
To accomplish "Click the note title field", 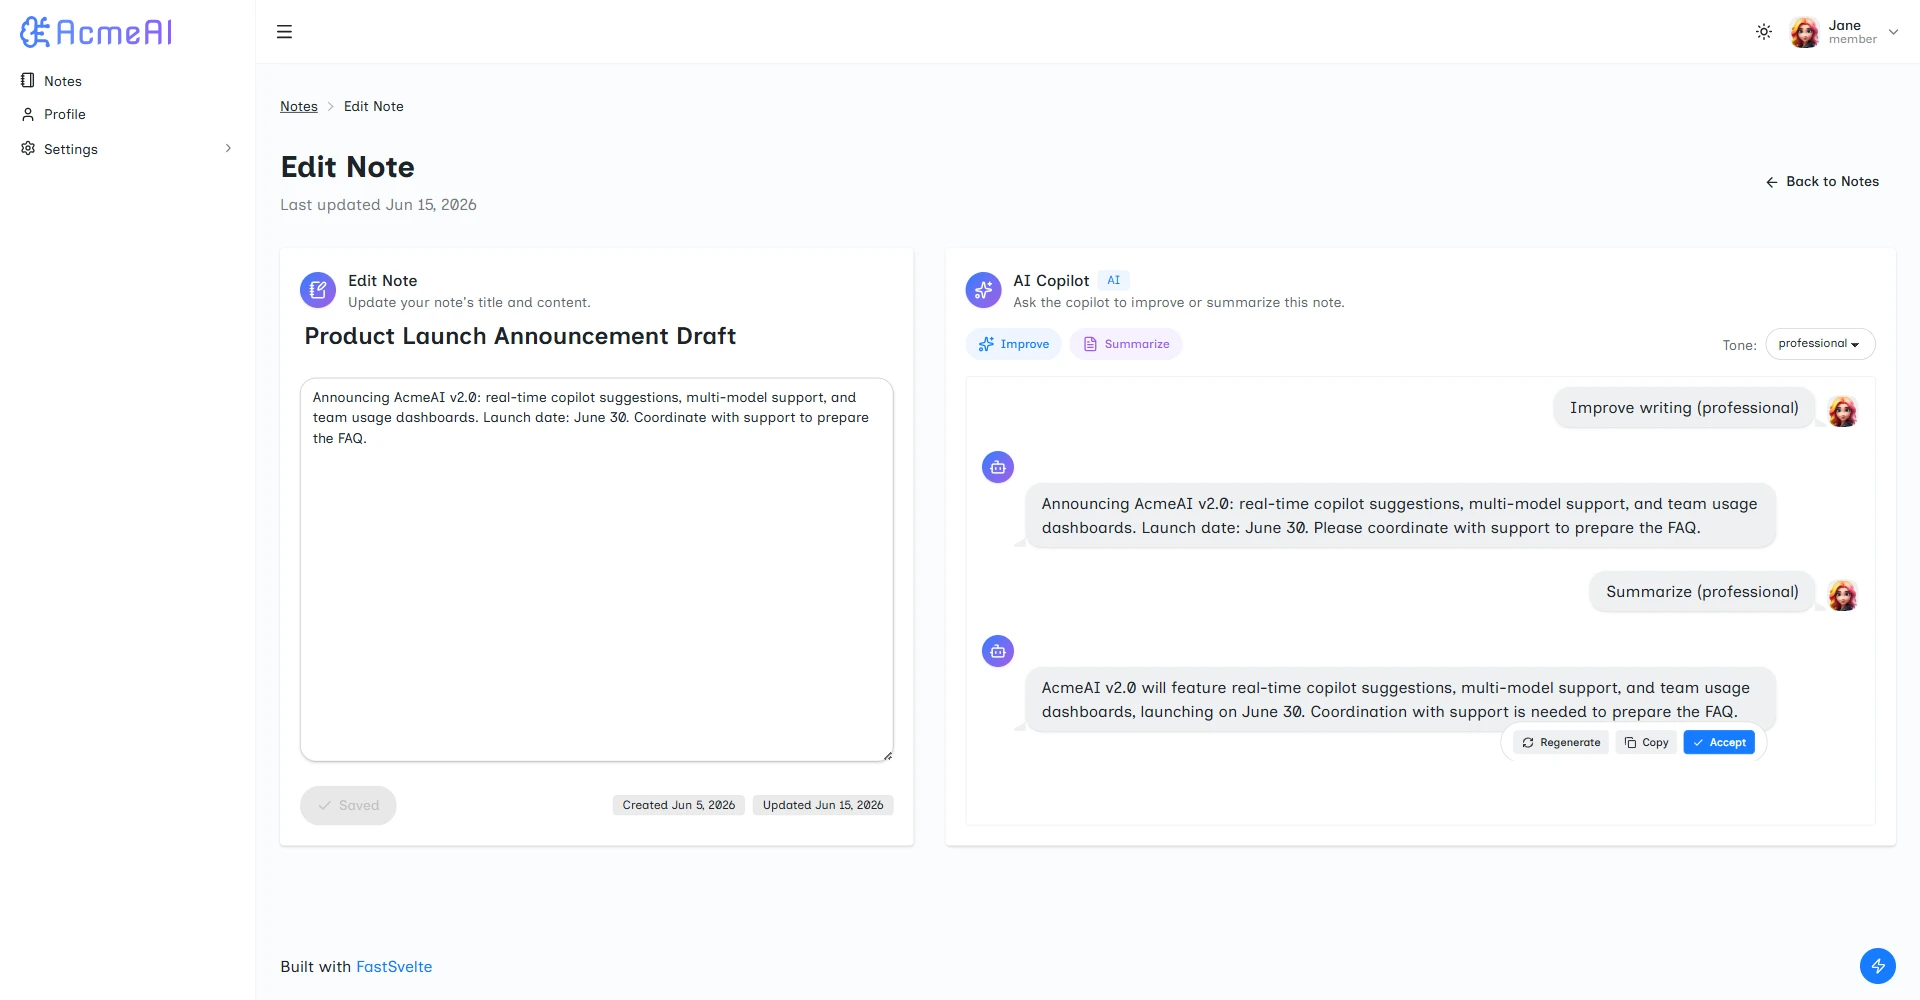I will click(x=596, y=336).
